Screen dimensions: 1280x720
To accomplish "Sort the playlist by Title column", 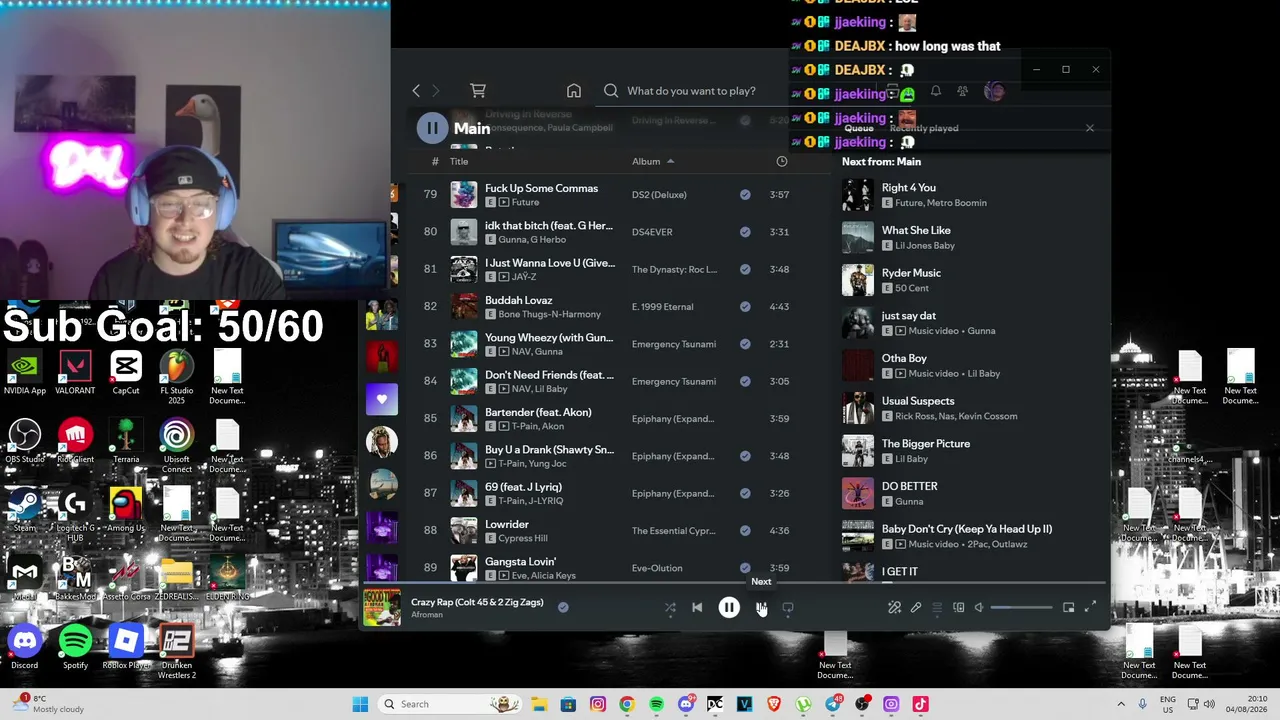I will (x=459, y=161).
